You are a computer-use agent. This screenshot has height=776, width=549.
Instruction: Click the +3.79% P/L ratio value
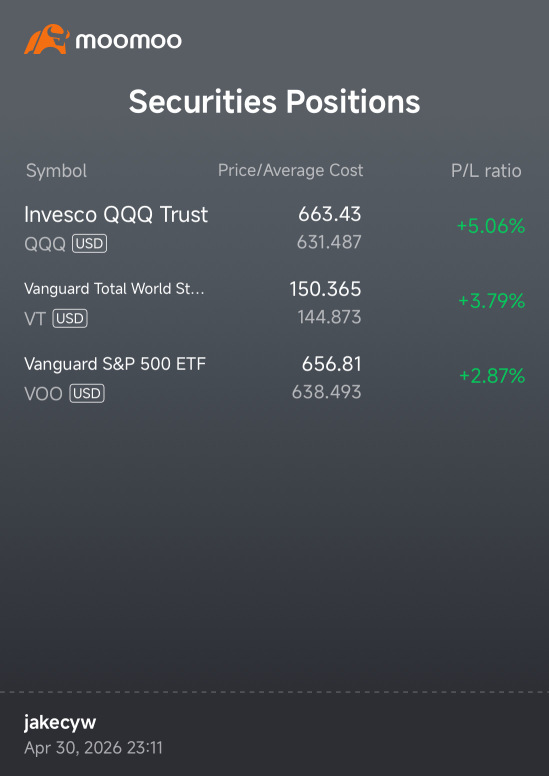pyautogui.click(x=492, y=301)
